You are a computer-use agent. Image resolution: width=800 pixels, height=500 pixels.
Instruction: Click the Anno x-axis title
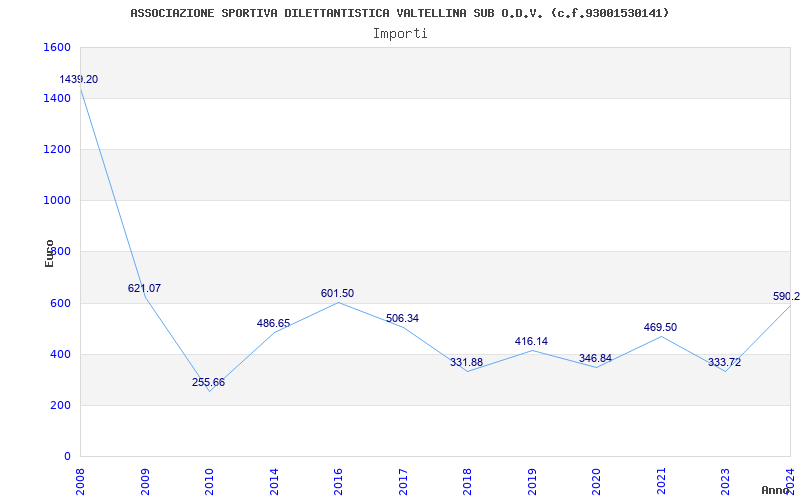point(775,490)
